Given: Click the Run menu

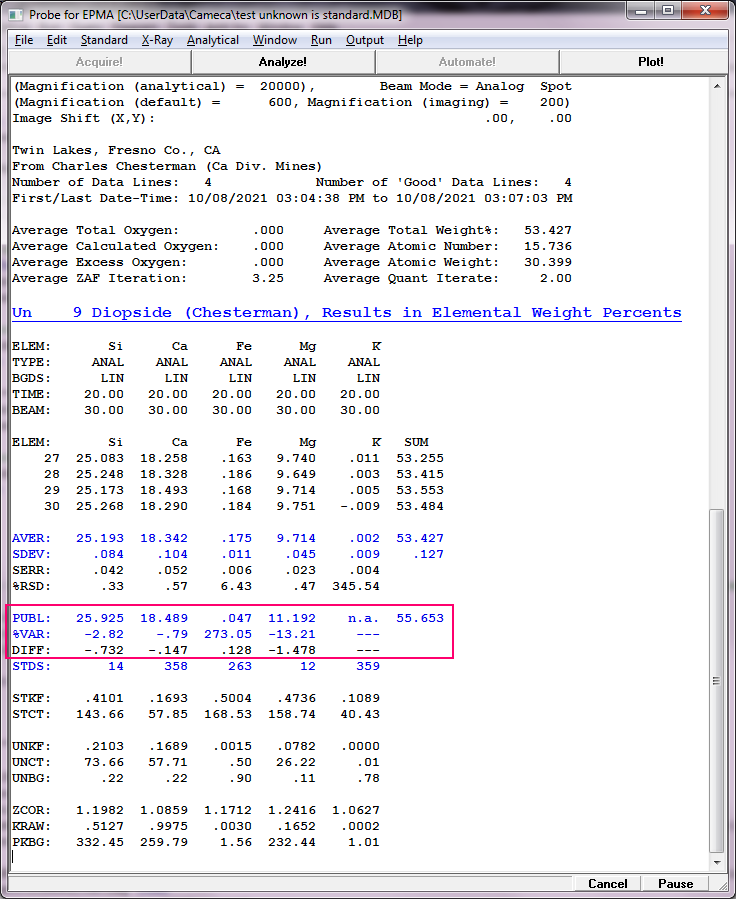Looking at the screenshot, I should [321, 40].
